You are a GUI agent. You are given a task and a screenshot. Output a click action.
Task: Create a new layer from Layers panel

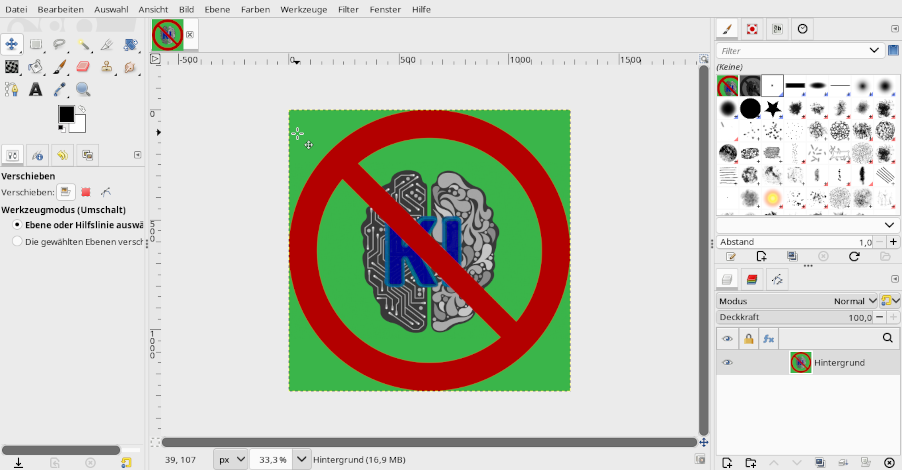click(x=727, y=462)
